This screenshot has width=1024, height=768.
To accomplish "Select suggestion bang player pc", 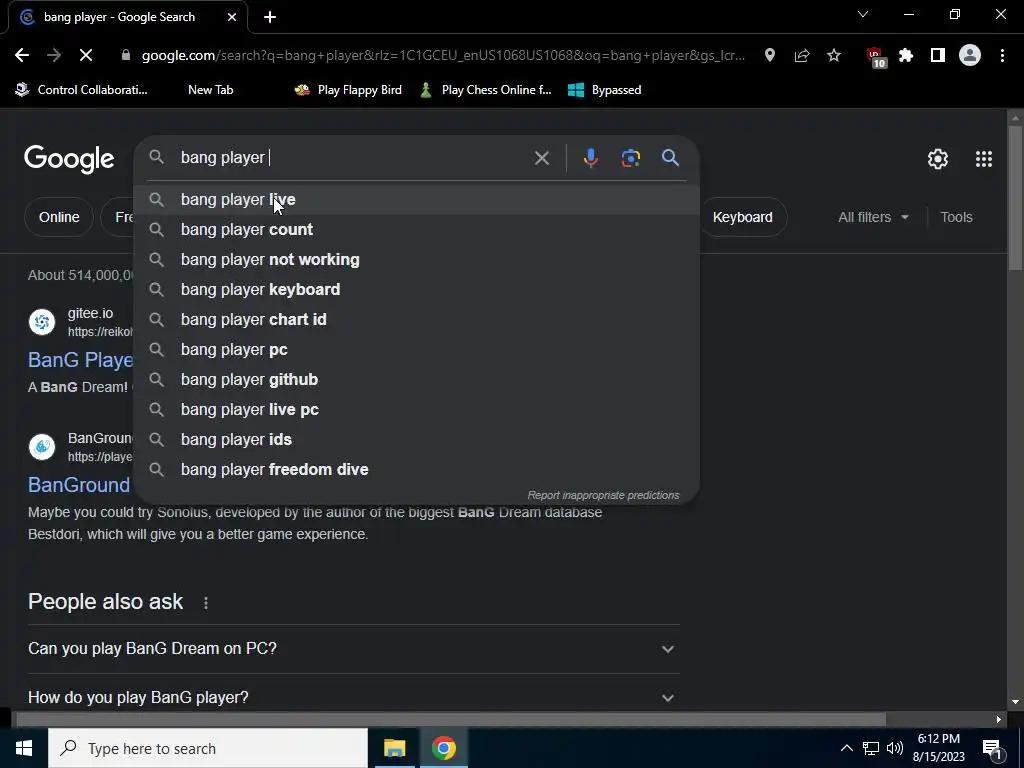I will [x=417, y=350].
